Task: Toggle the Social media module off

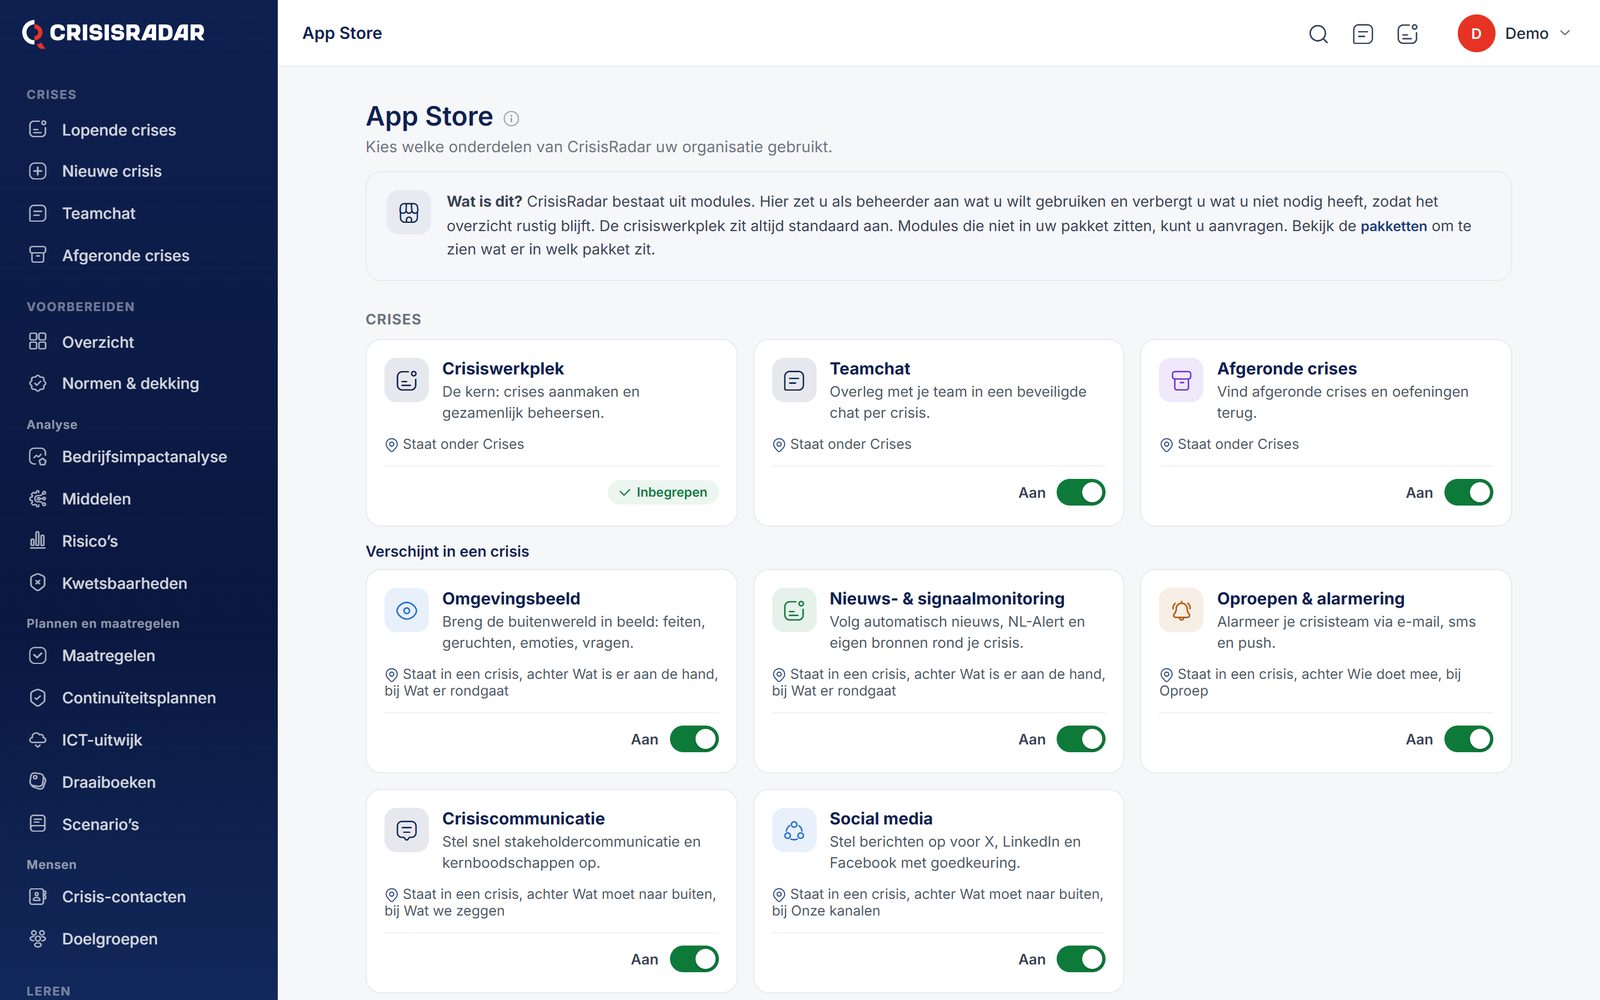Action: point(1081,959)
